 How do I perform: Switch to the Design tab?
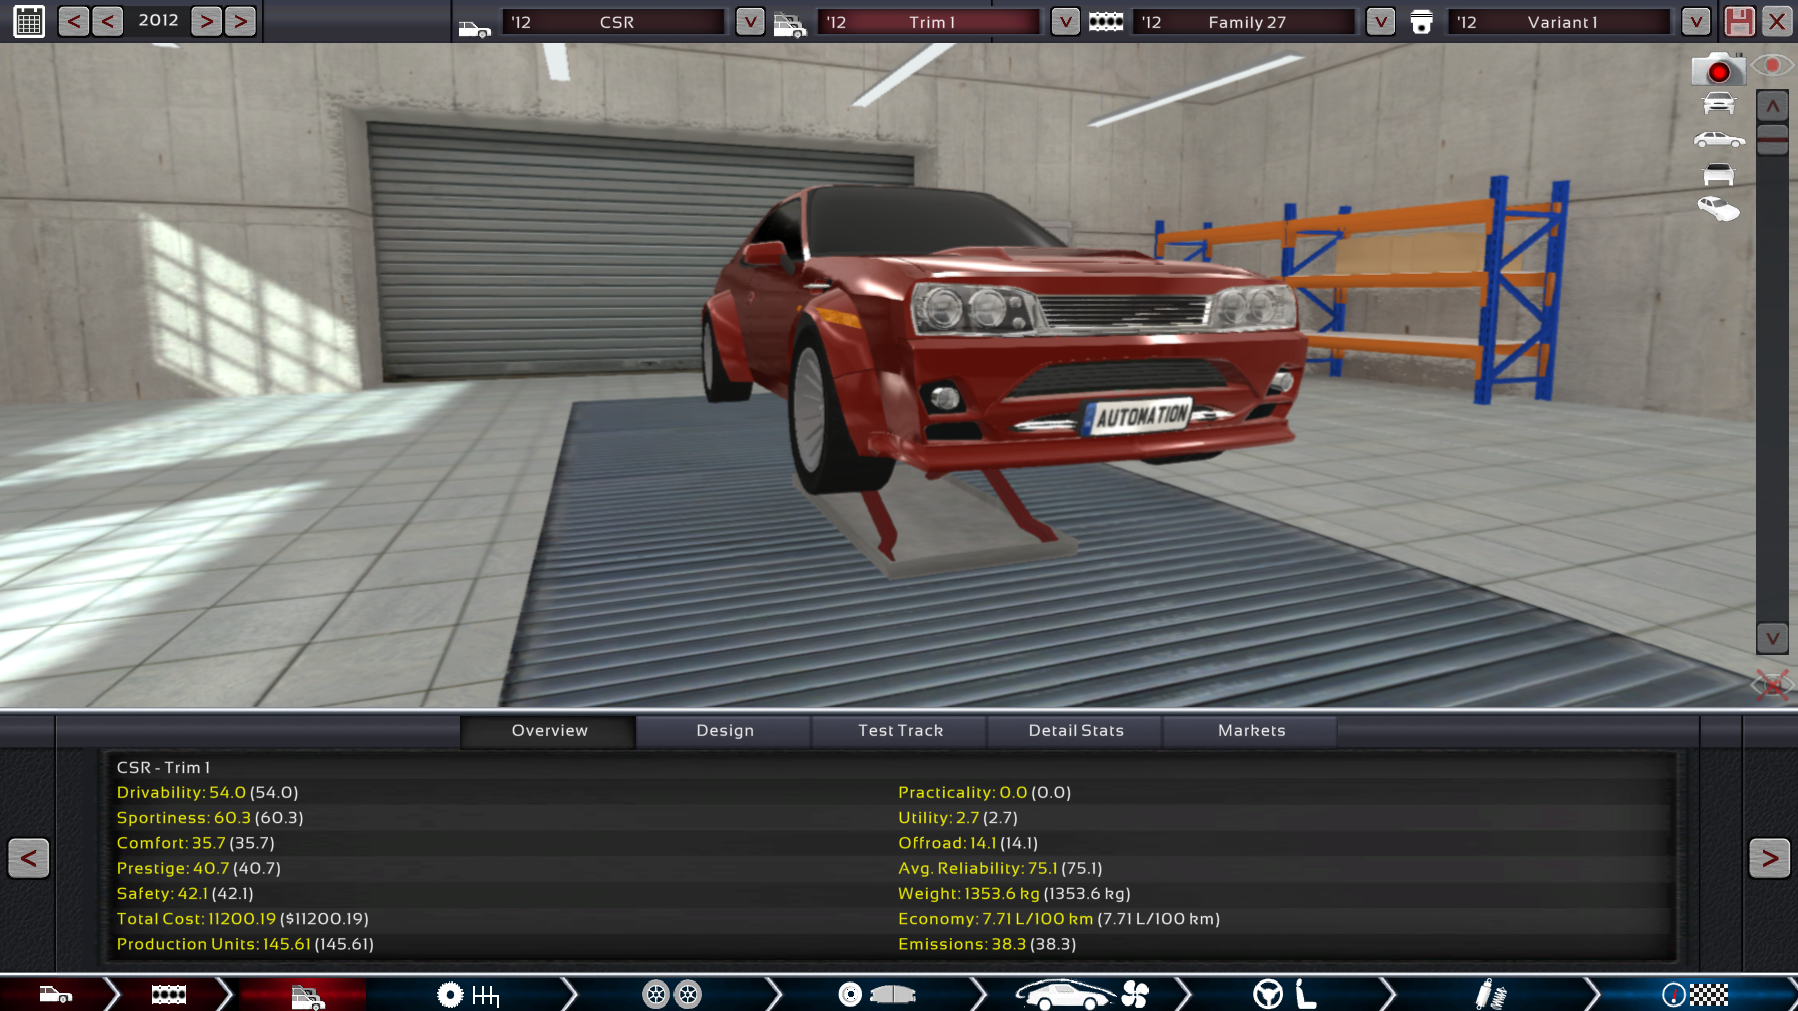pos(725,731)
